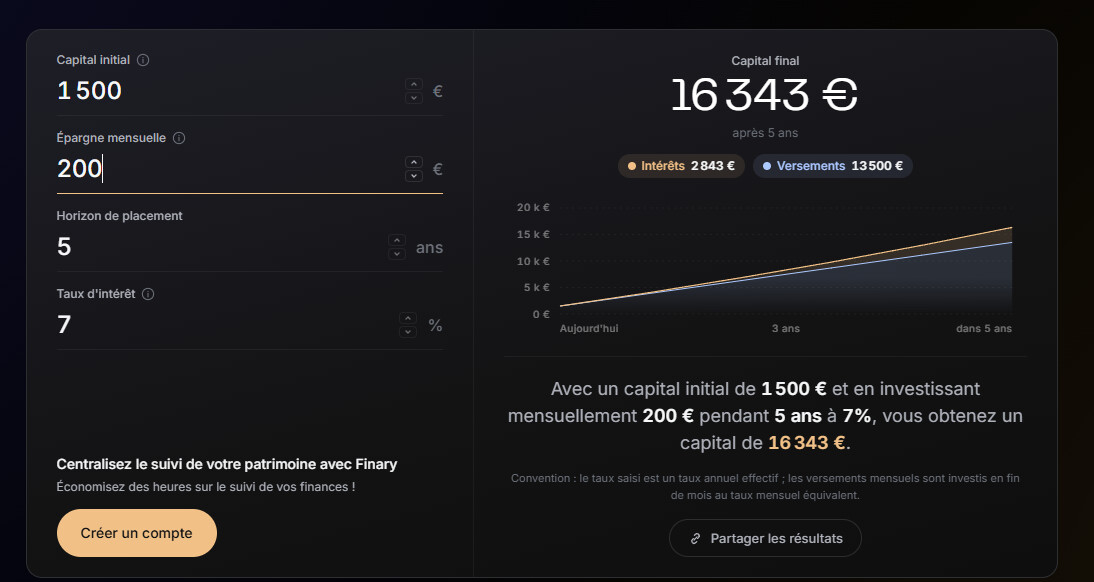
Task: Click the link icon in Partager les résultats
Action: (x=695, y=539)
